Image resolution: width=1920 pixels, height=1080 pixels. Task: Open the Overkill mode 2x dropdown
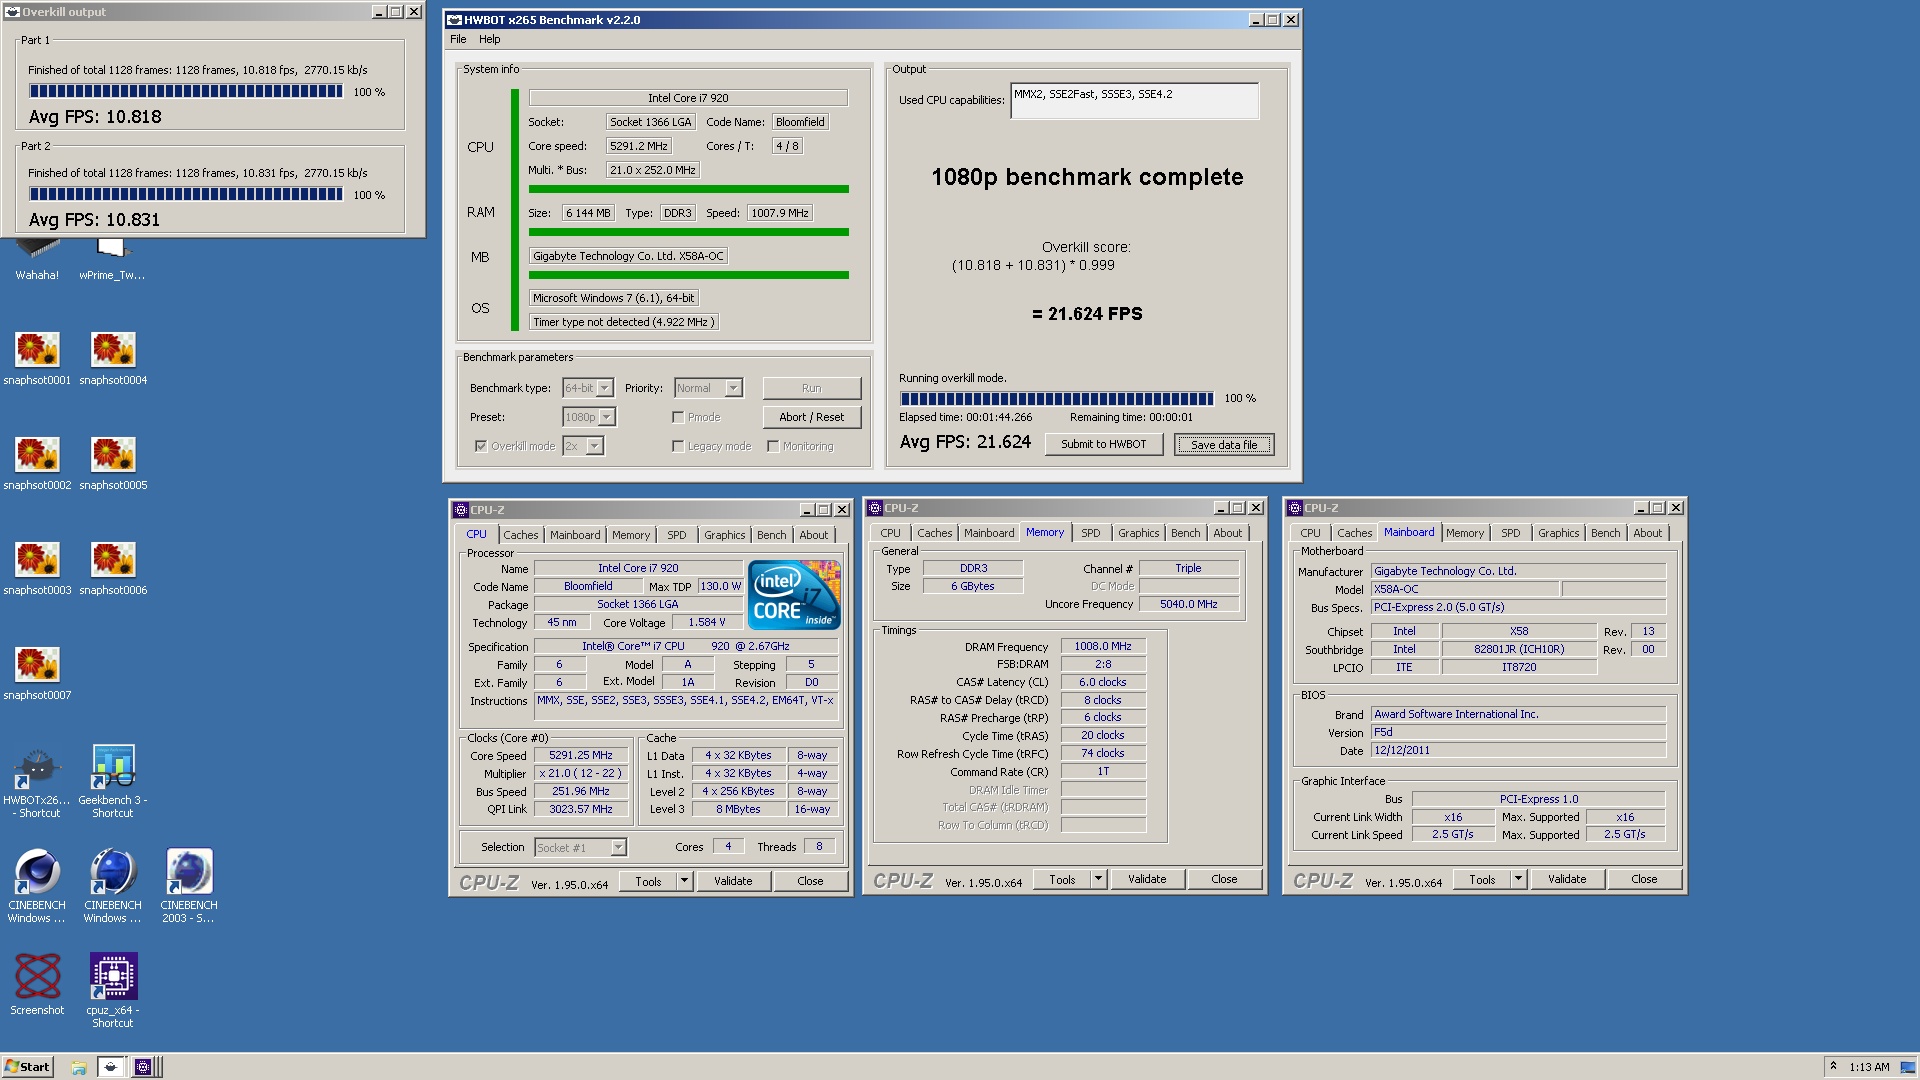pyautogui.click(x=595, y=446)
